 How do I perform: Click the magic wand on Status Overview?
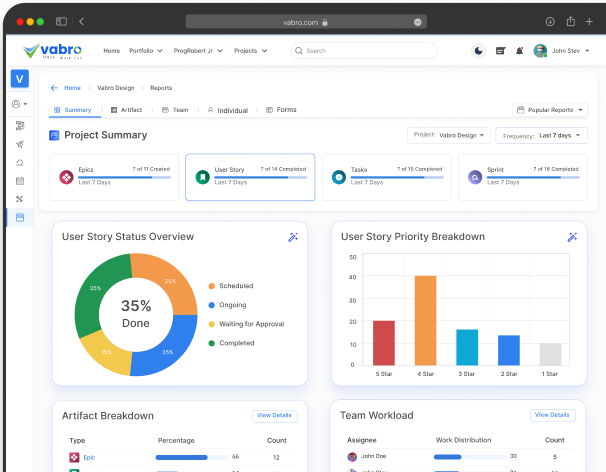click(293, 237)
